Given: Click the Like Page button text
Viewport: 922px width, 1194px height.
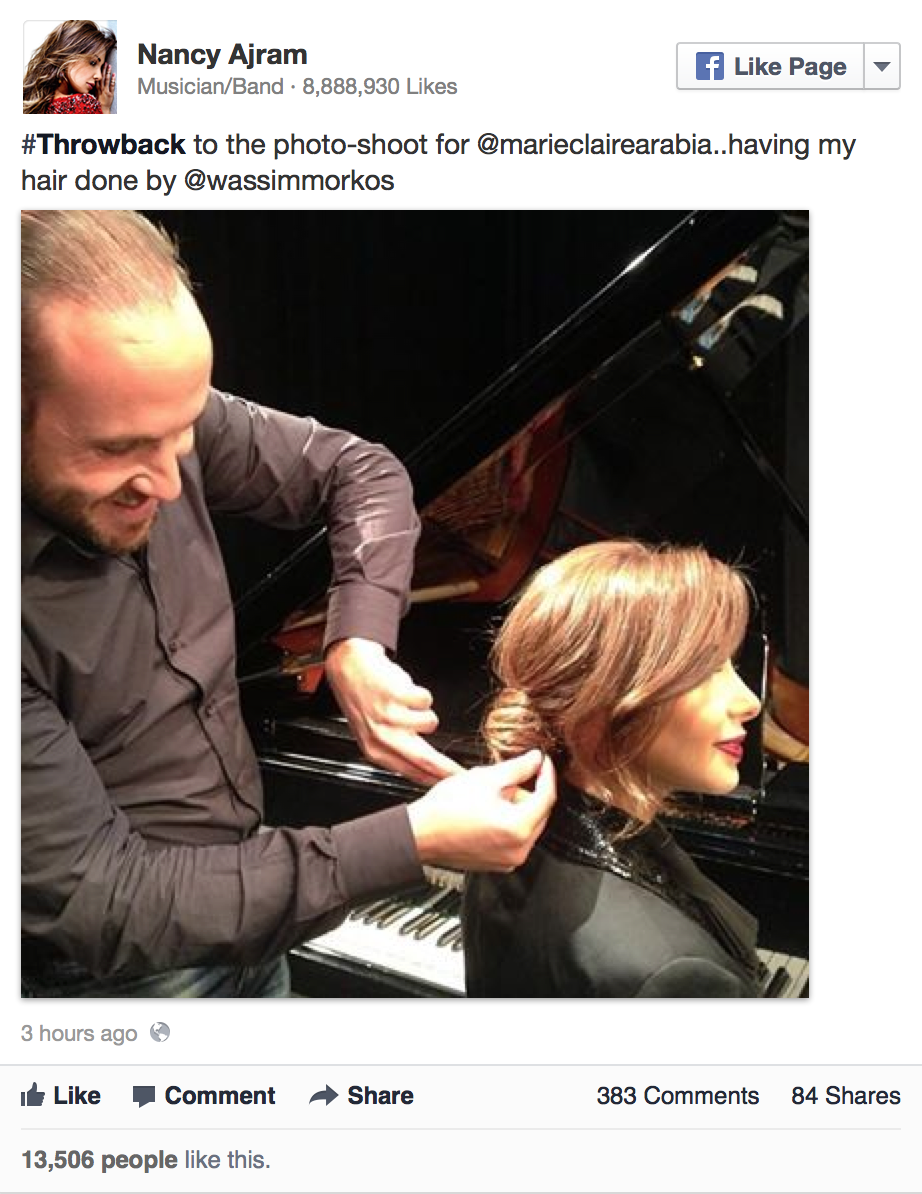Looking at the screenshot, I should point(790,67).
